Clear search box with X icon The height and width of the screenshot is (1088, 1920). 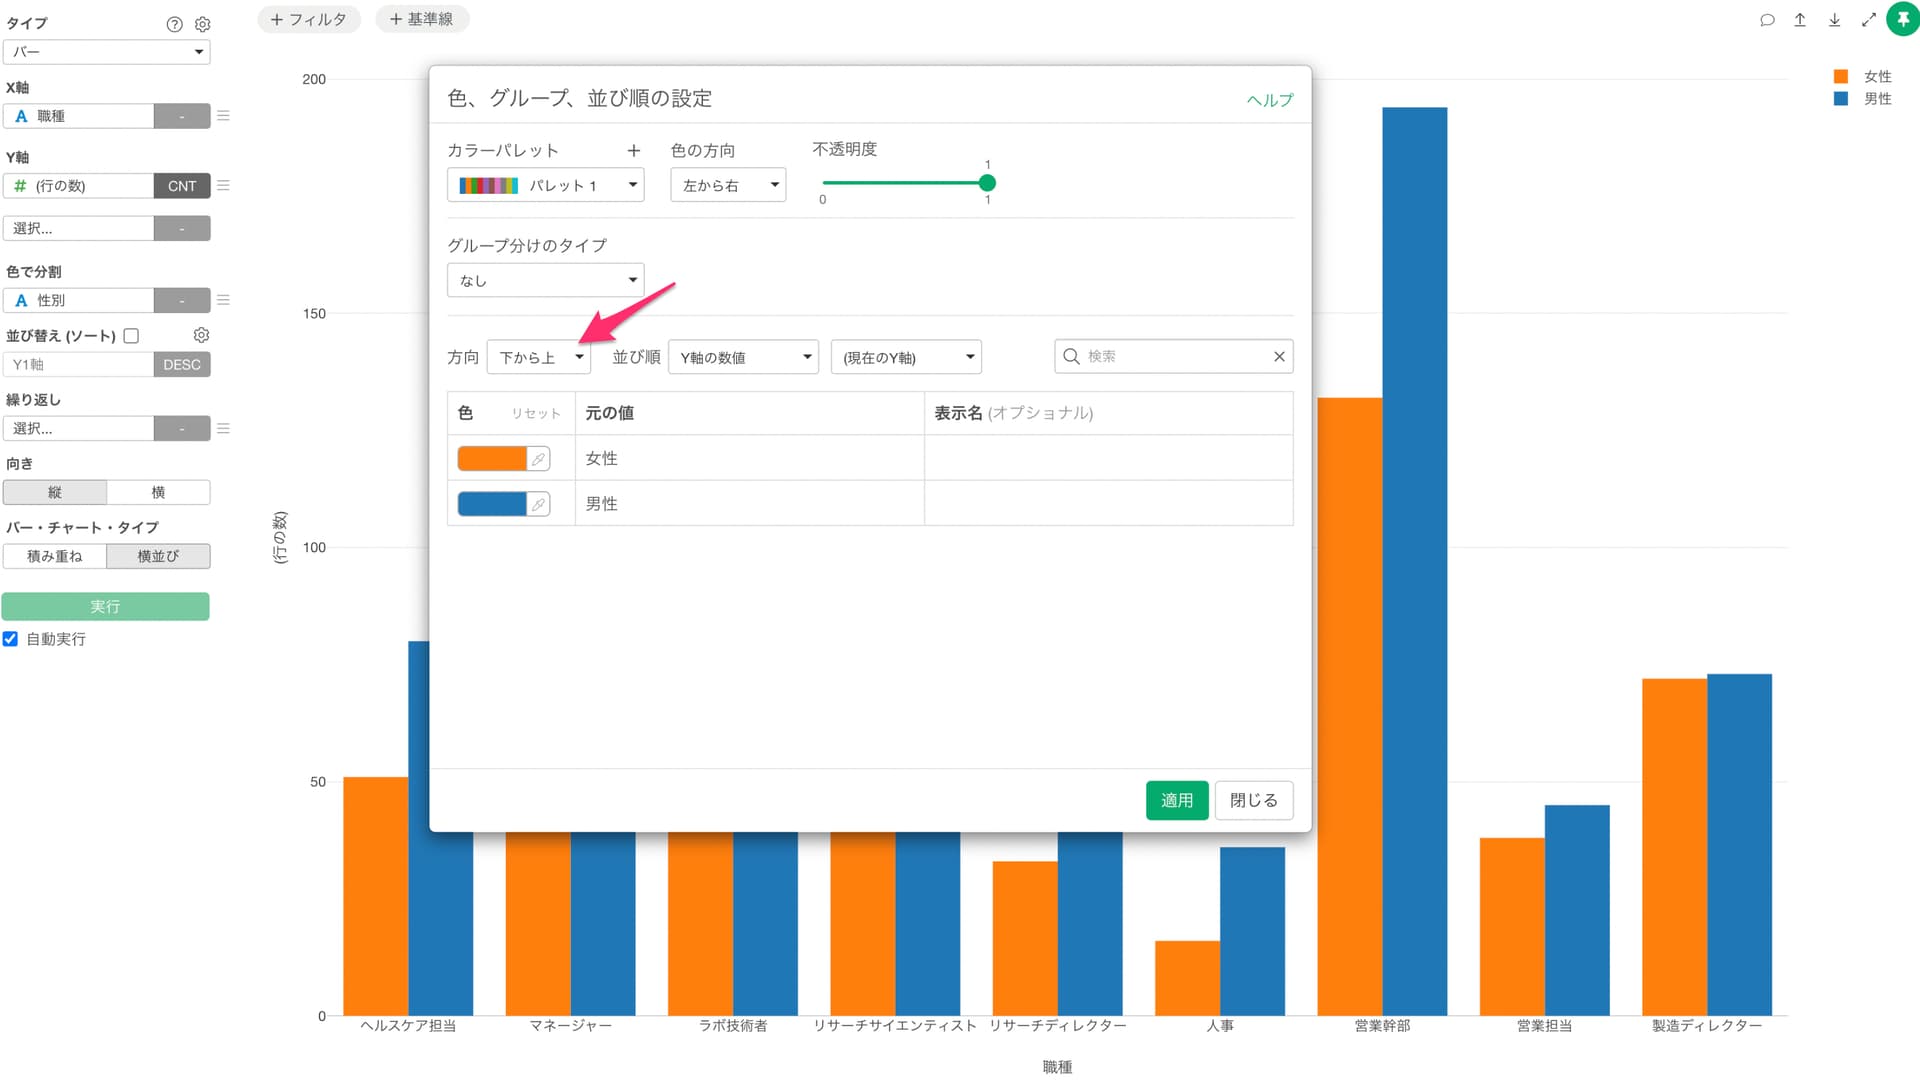point(1279,357)
